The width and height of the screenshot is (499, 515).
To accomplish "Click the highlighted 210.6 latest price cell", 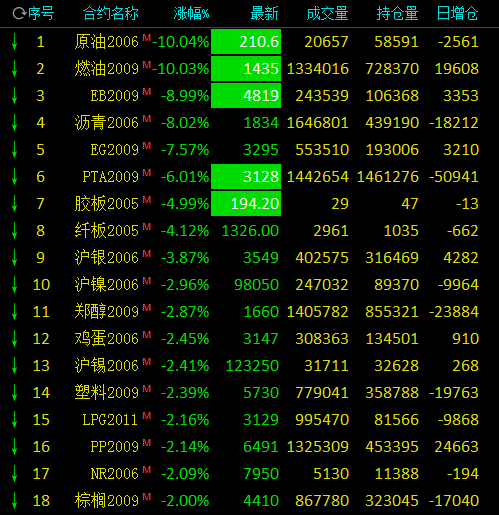I will (x=246, y=42).
